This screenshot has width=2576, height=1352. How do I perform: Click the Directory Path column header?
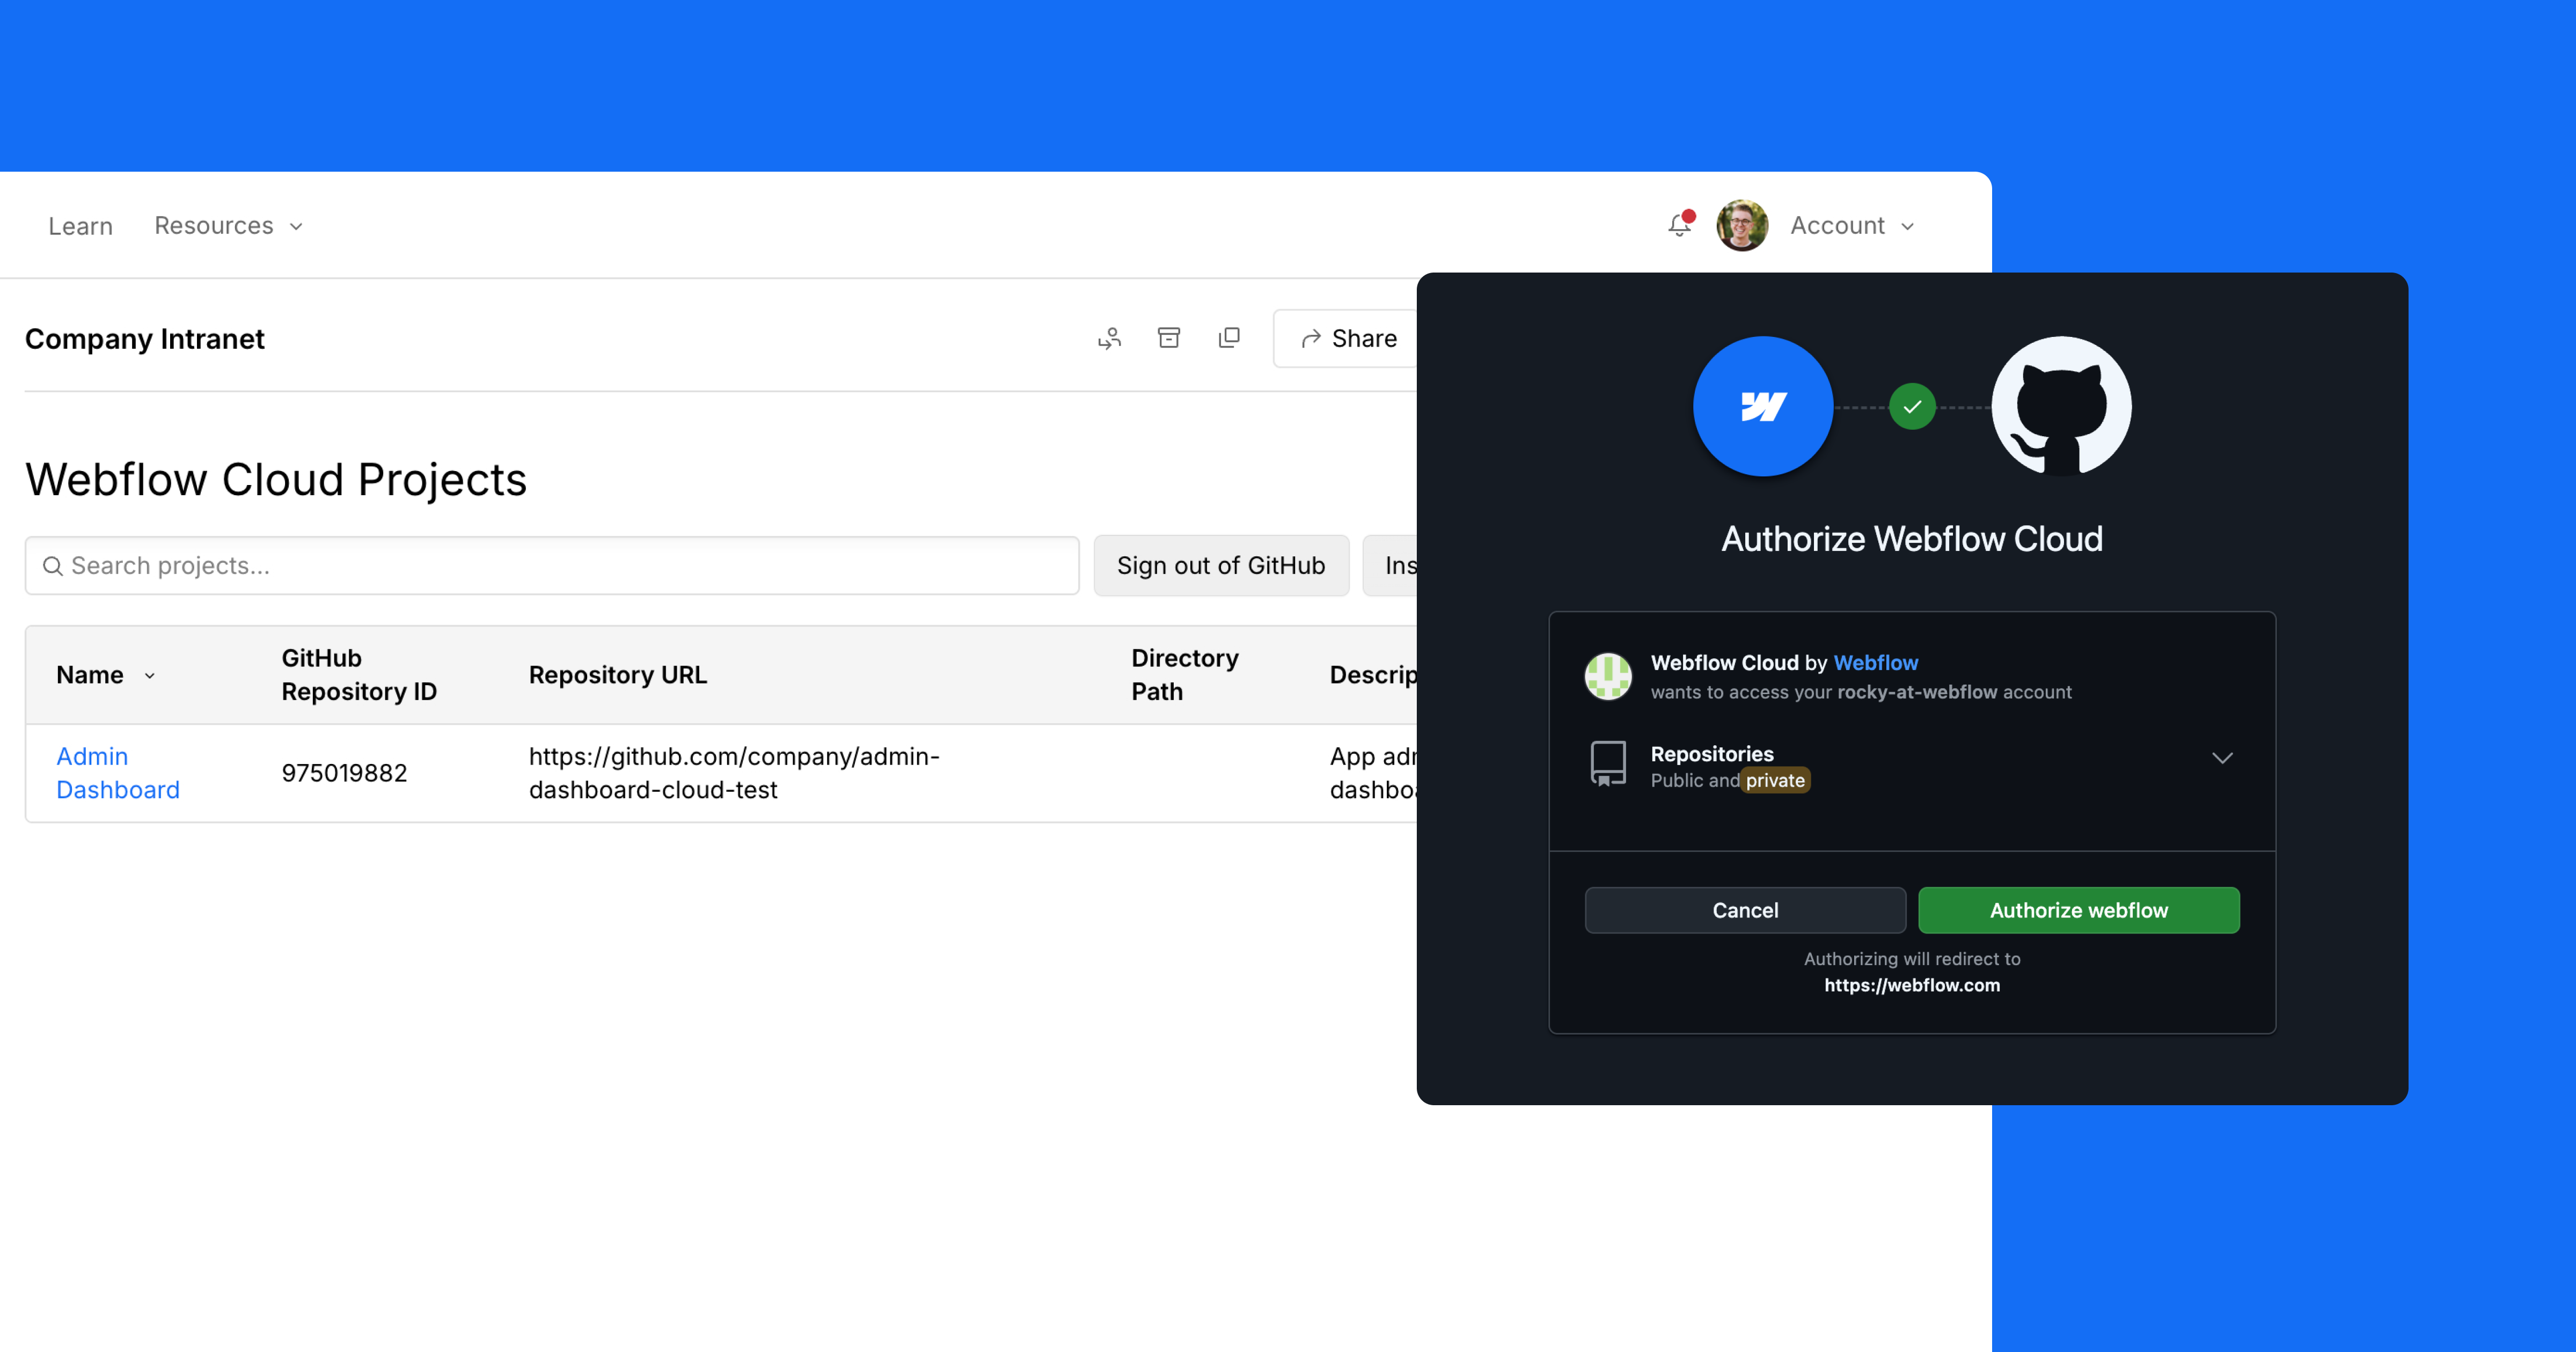tap(1185, 675)
